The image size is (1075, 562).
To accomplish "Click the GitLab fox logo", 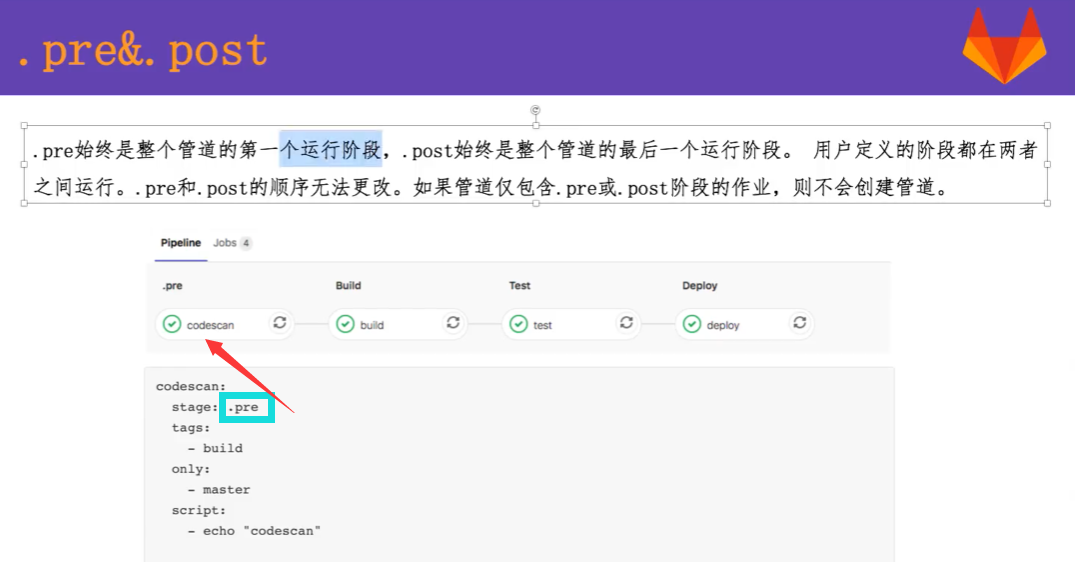I will point(1004,45).
